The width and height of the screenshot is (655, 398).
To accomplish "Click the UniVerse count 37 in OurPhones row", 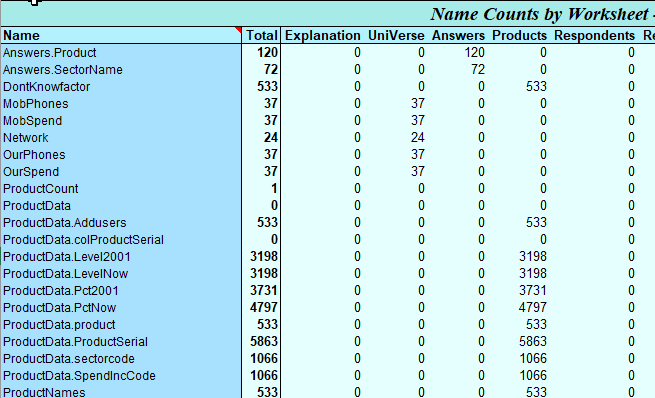I will pos(418,155).
